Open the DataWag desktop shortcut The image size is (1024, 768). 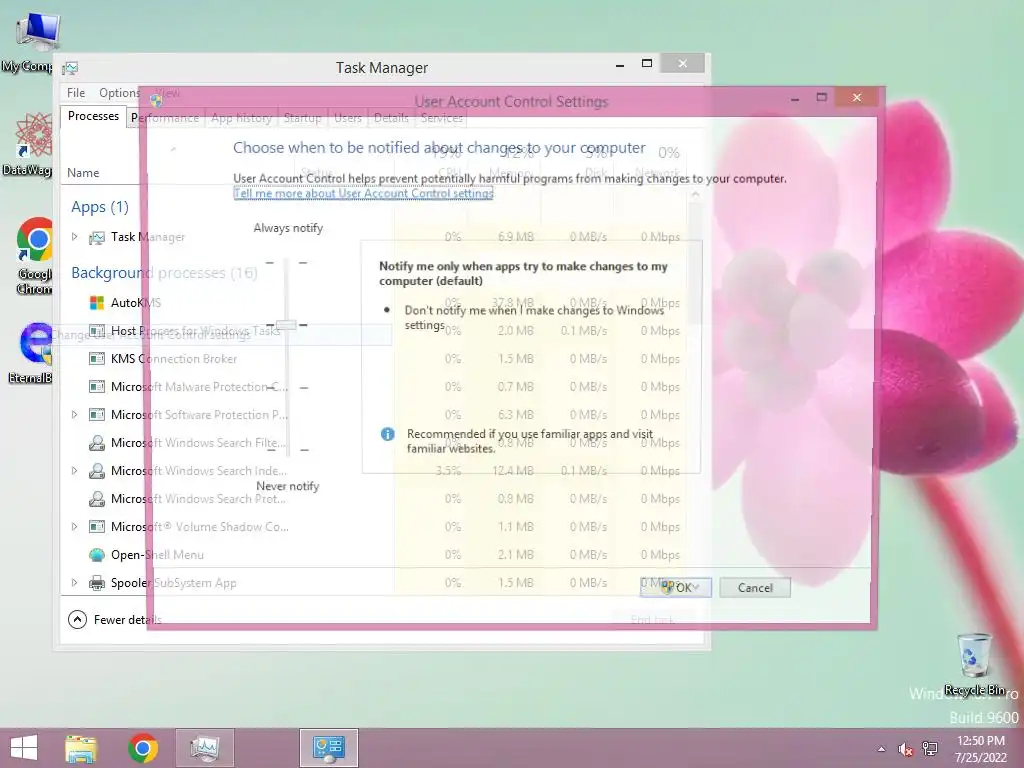[29, 144]
